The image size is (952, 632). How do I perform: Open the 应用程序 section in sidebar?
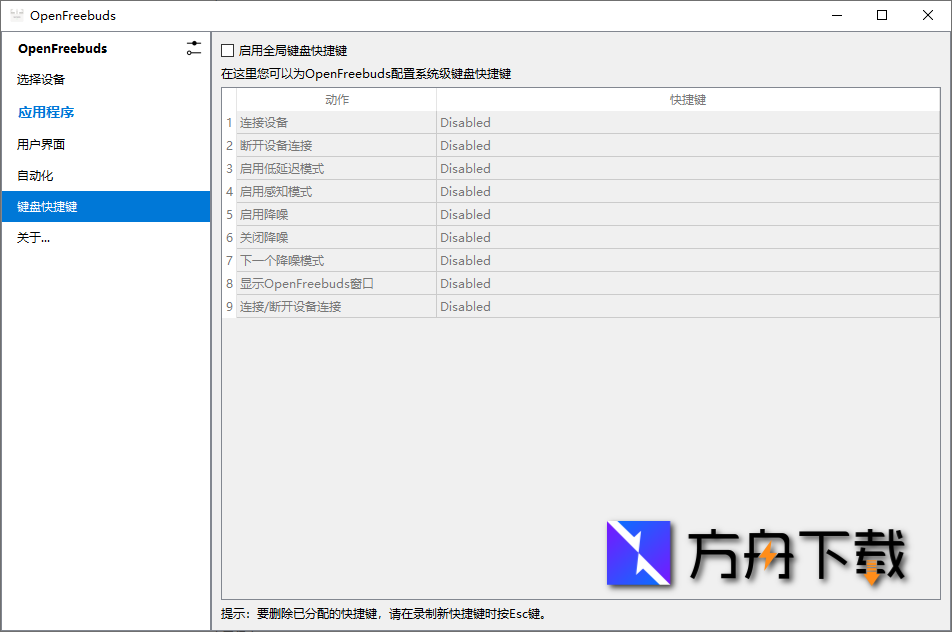48,112
